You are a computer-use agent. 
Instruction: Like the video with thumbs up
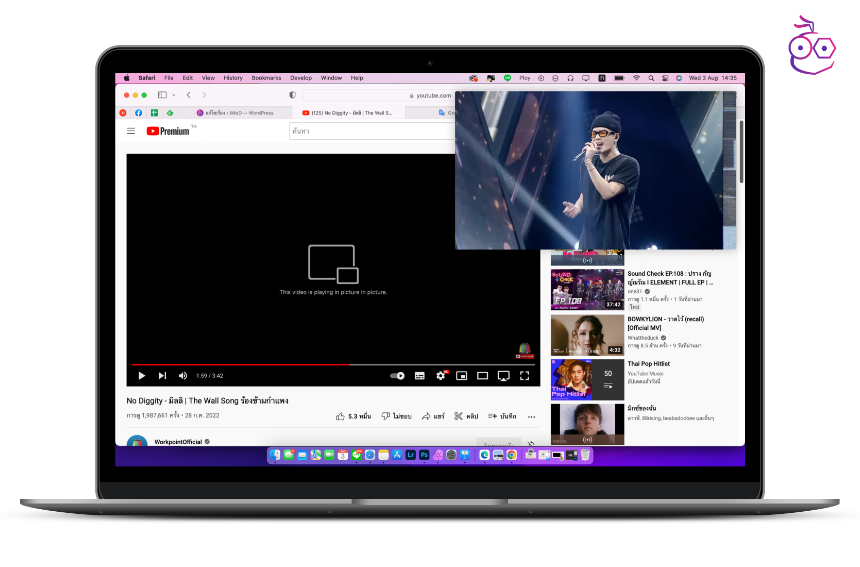pos(341,416)
